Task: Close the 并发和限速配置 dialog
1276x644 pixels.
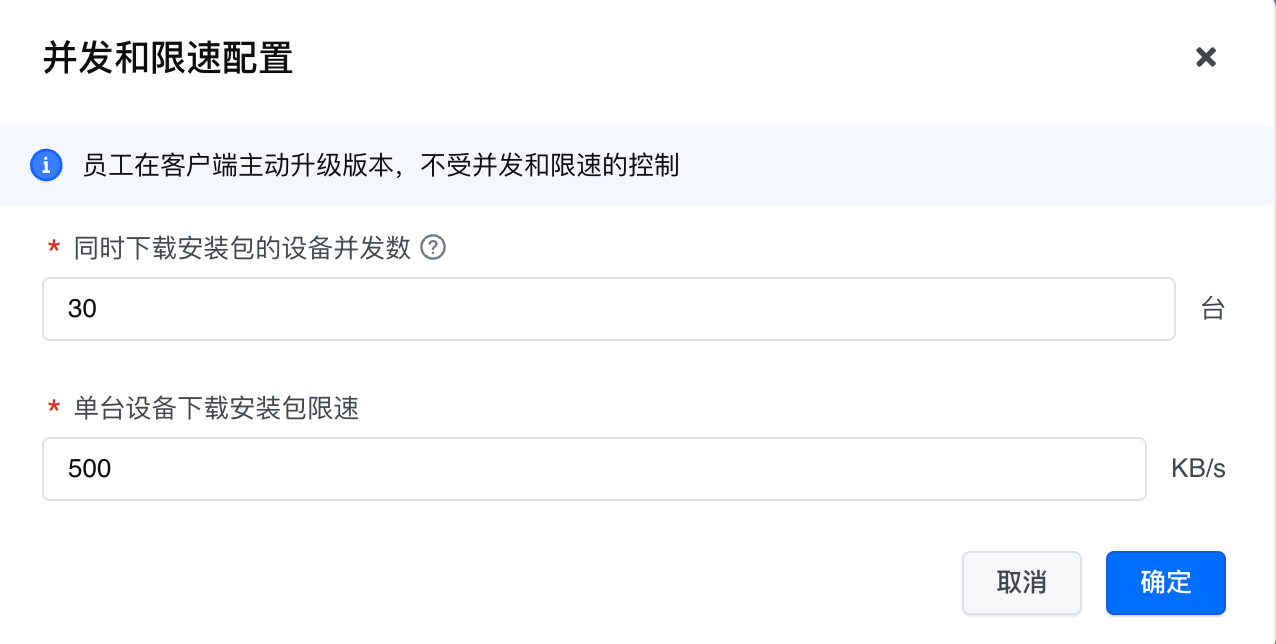Action: (x=1206, y=57)
